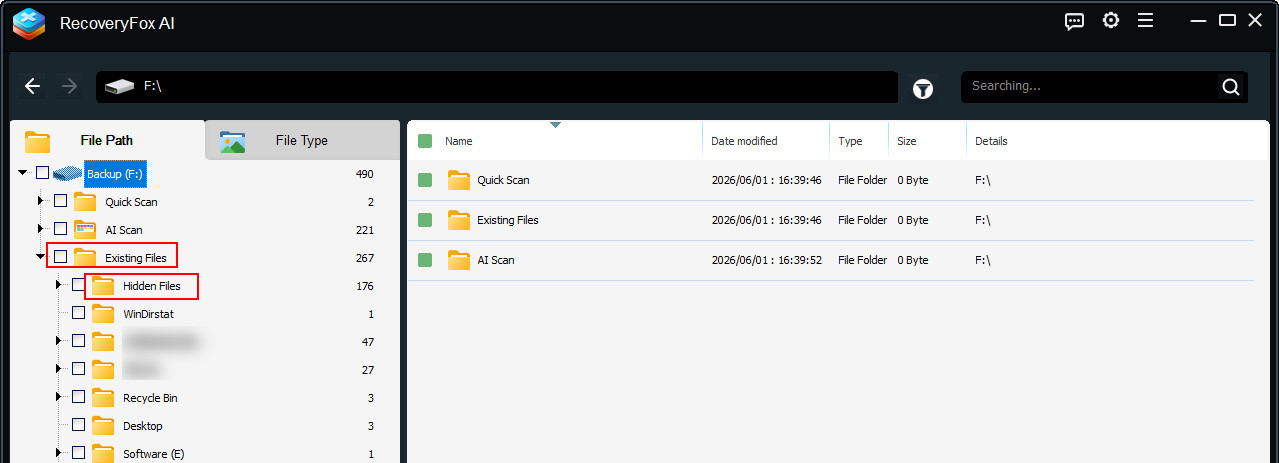1279x463 pixels.
Task: Expand the folder with count 27
Action: pyautogui.click(x=59, y=369)
